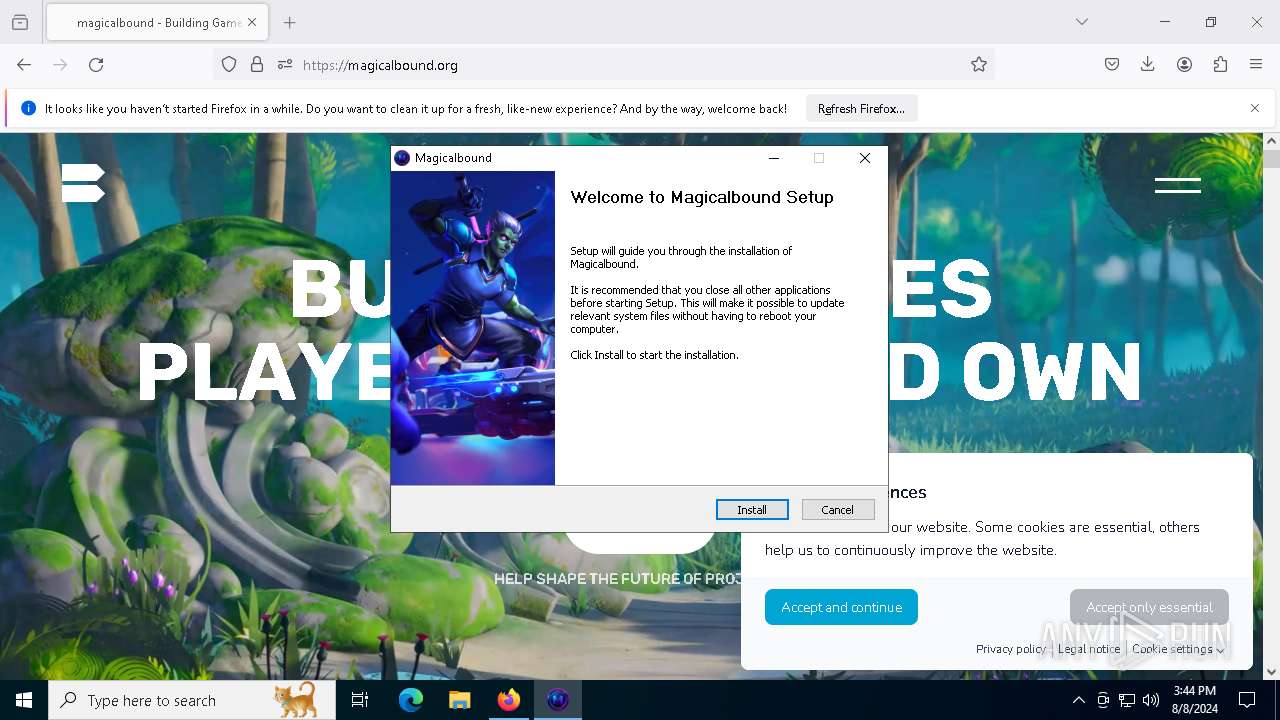The width and height of the screenshot is (1280, 720).
Task: Click the Windows taskbar search box
Action: 192,700
